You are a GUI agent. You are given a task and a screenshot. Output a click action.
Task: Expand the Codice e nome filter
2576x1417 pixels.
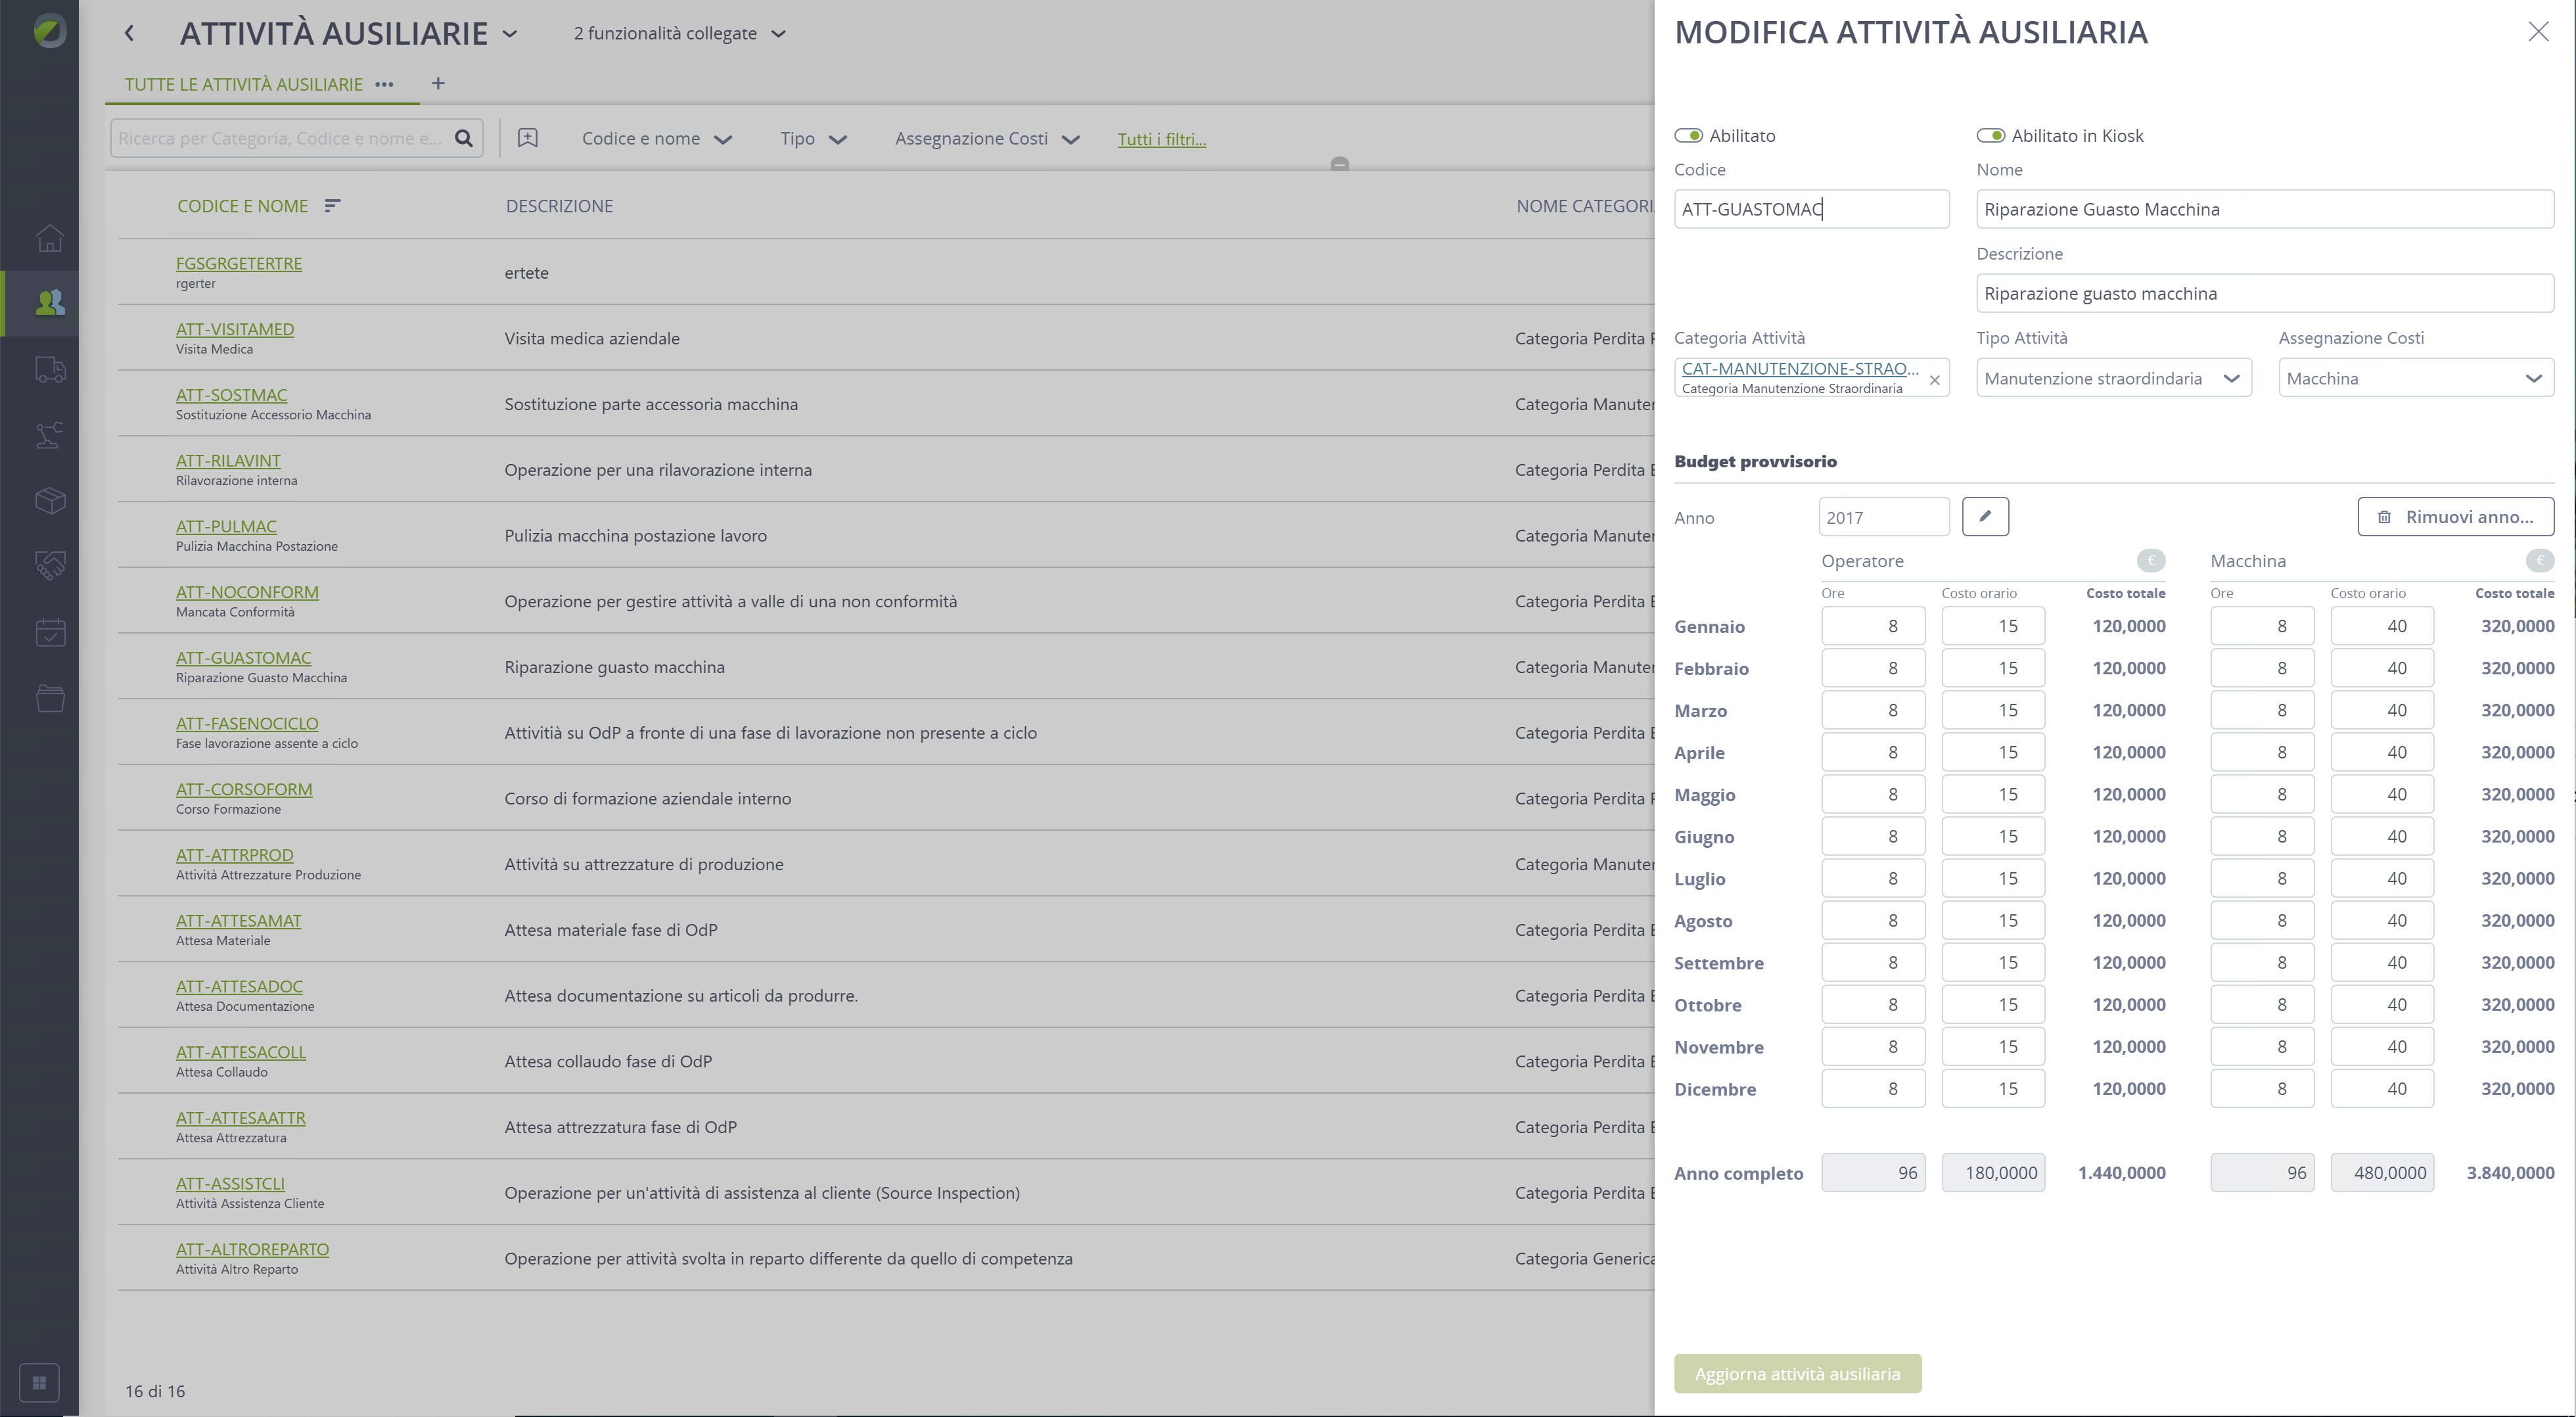click(657, 139)
